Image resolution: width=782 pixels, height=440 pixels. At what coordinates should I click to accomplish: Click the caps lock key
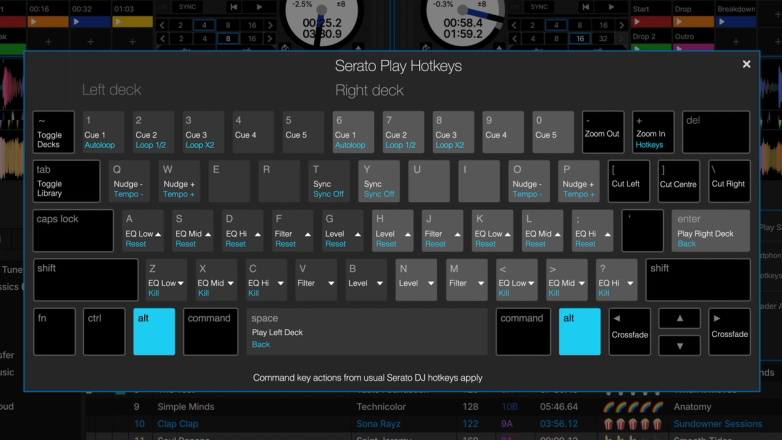click(73, 230)
